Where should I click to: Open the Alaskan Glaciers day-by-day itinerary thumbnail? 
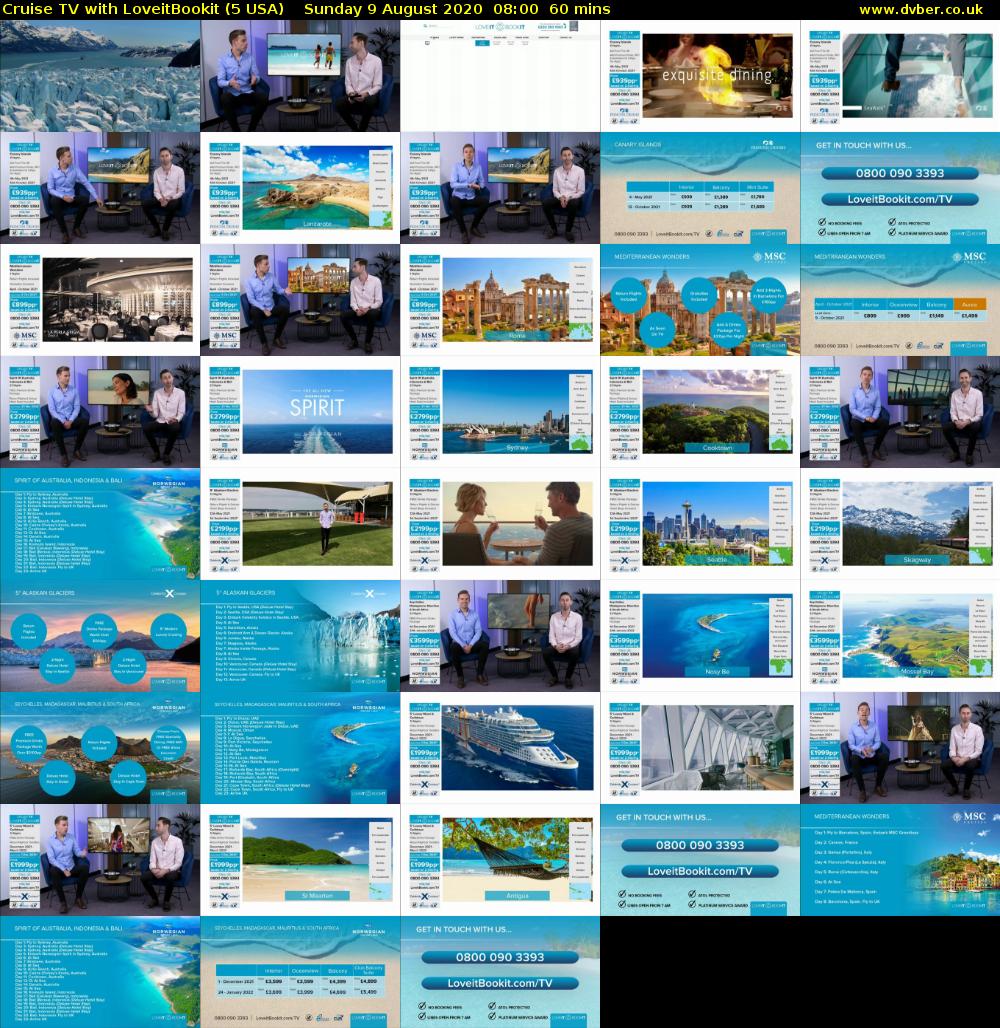pos(300,636)
